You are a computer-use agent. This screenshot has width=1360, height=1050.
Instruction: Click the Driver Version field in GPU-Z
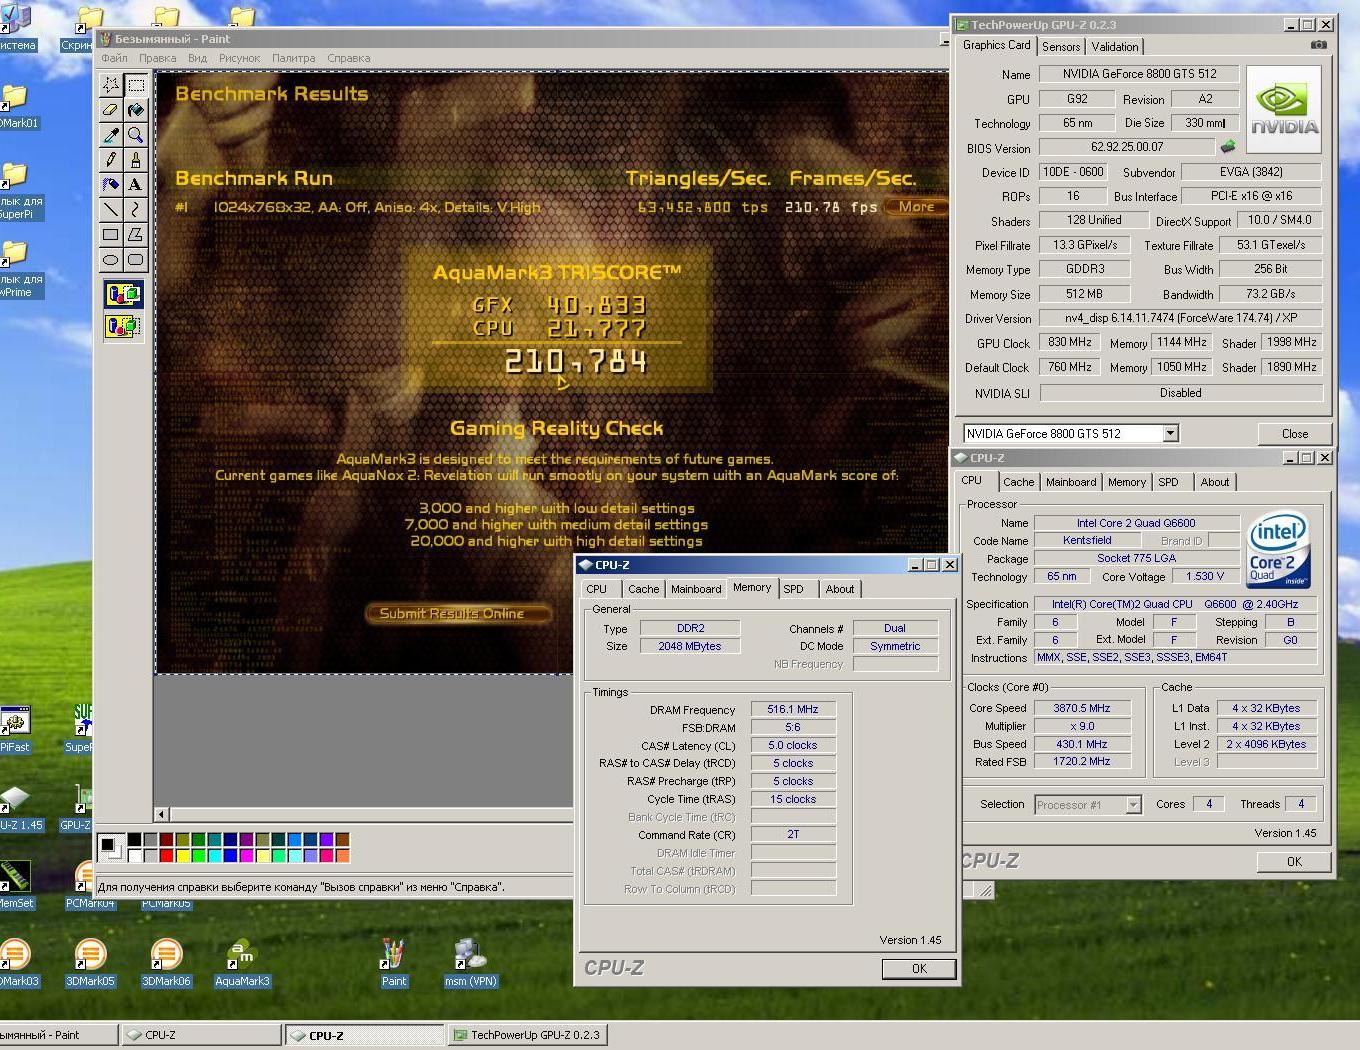pyautogui.click(x=1180, y=318)
